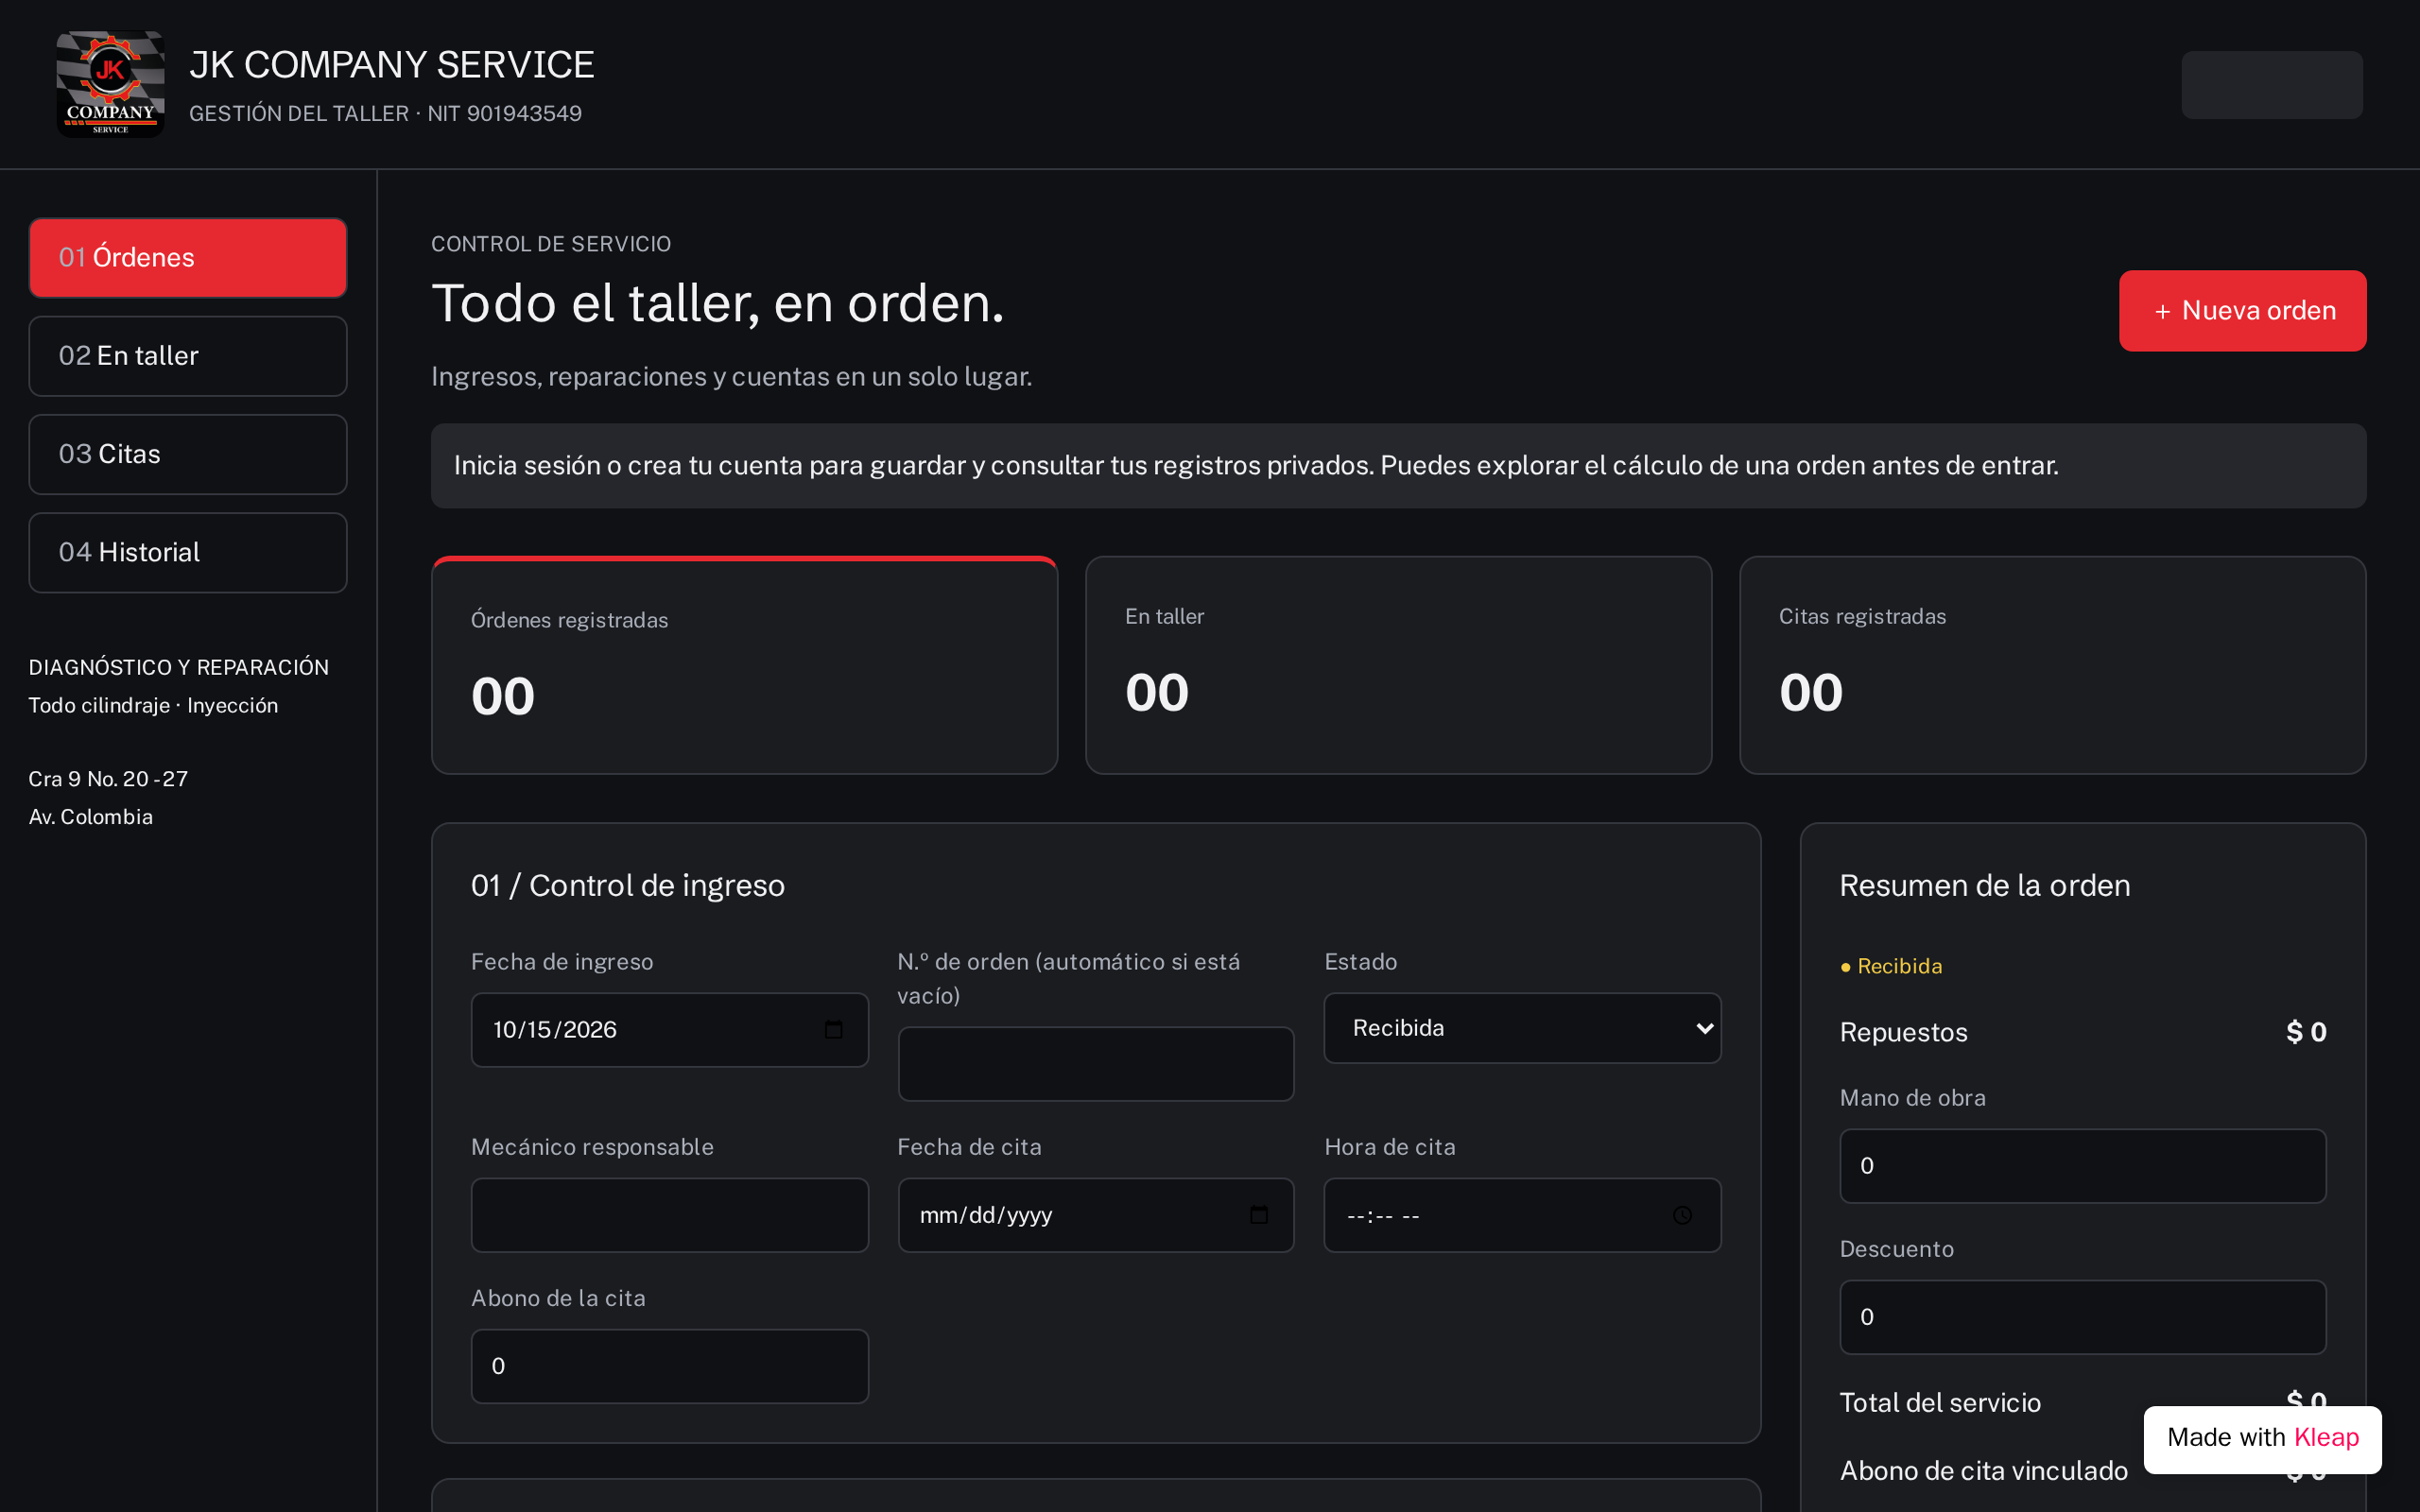Select the En taller stat card
Screen dimensions: 2420x1512
coord(1398,665)
